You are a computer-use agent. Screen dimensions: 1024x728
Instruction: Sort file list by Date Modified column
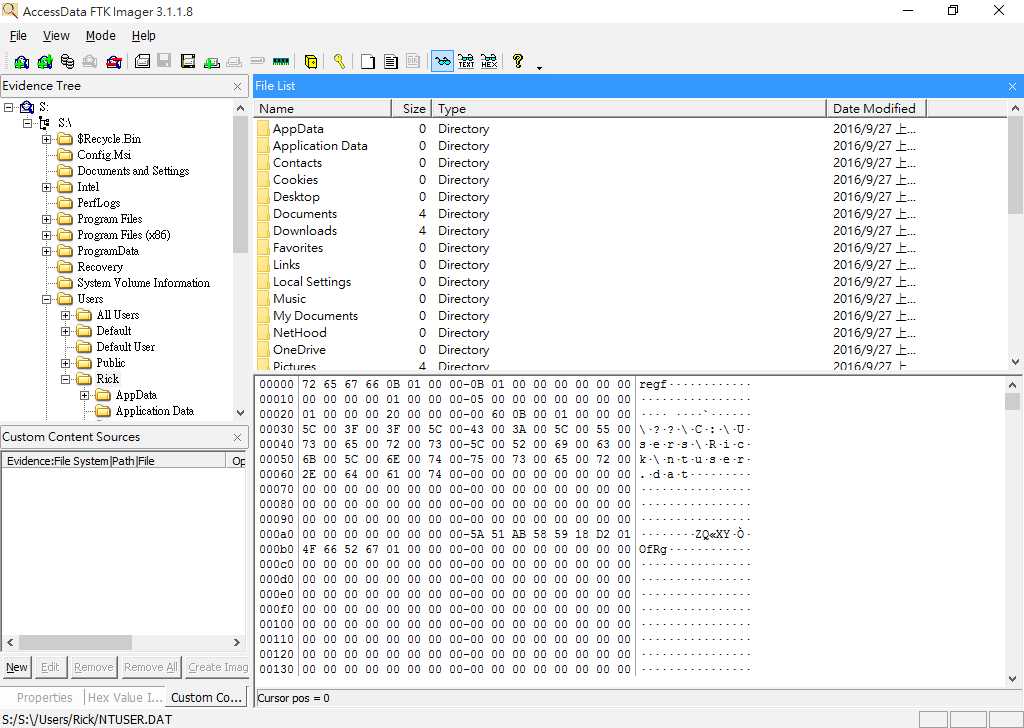pos(876,108)
